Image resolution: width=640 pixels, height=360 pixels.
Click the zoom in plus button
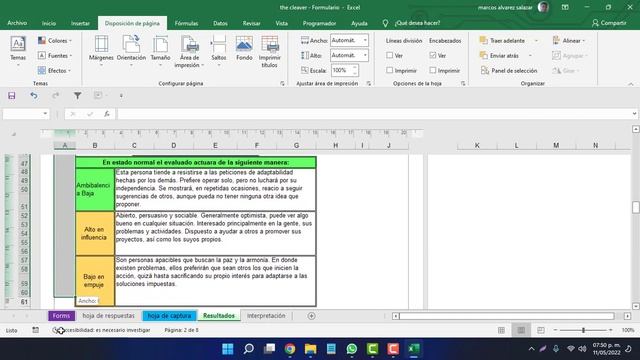611,330
